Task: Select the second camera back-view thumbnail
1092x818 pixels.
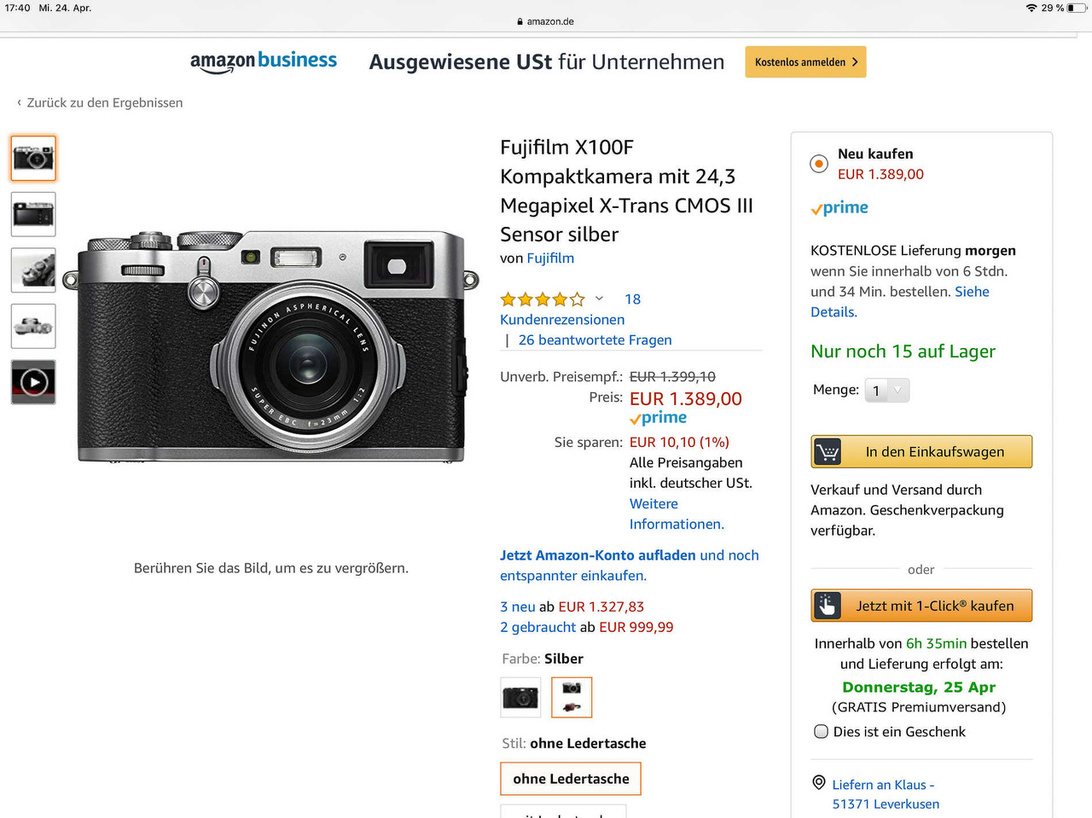Action: [33, 214]
